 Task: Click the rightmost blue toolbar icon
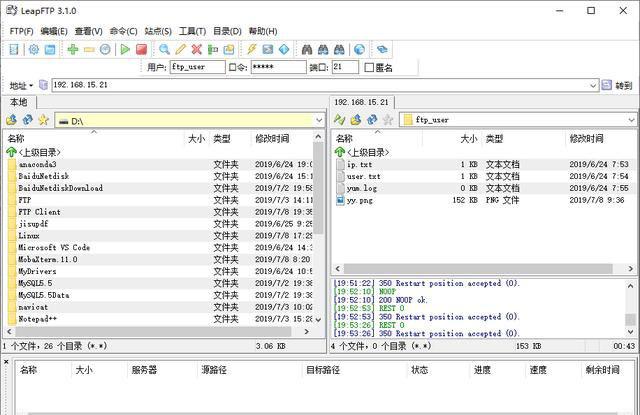pyautogui.click(x=382, y=49)
